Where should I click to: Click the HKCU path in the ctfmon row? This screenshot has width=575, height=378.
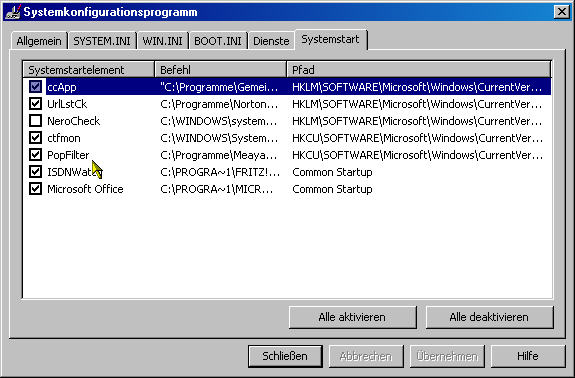[x=417, y=138]
